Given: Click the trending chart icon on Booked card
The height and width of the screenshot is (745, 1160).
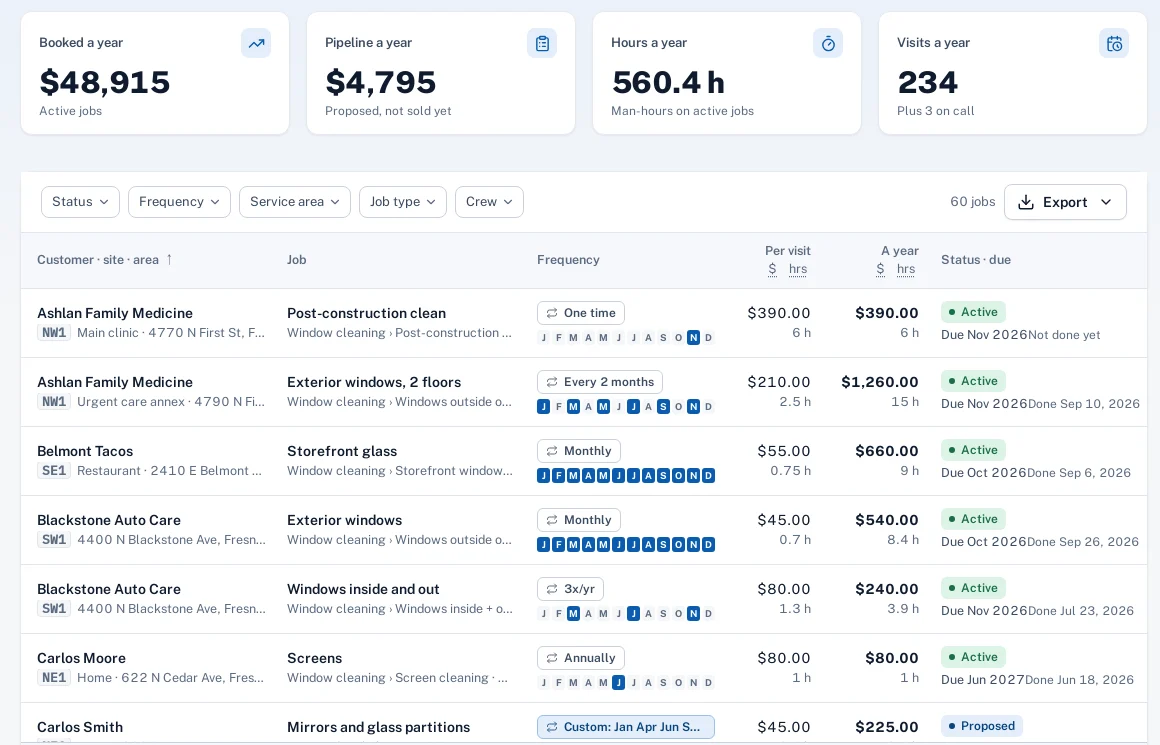Looking at the screenshot, I should (x=256, y=44).
